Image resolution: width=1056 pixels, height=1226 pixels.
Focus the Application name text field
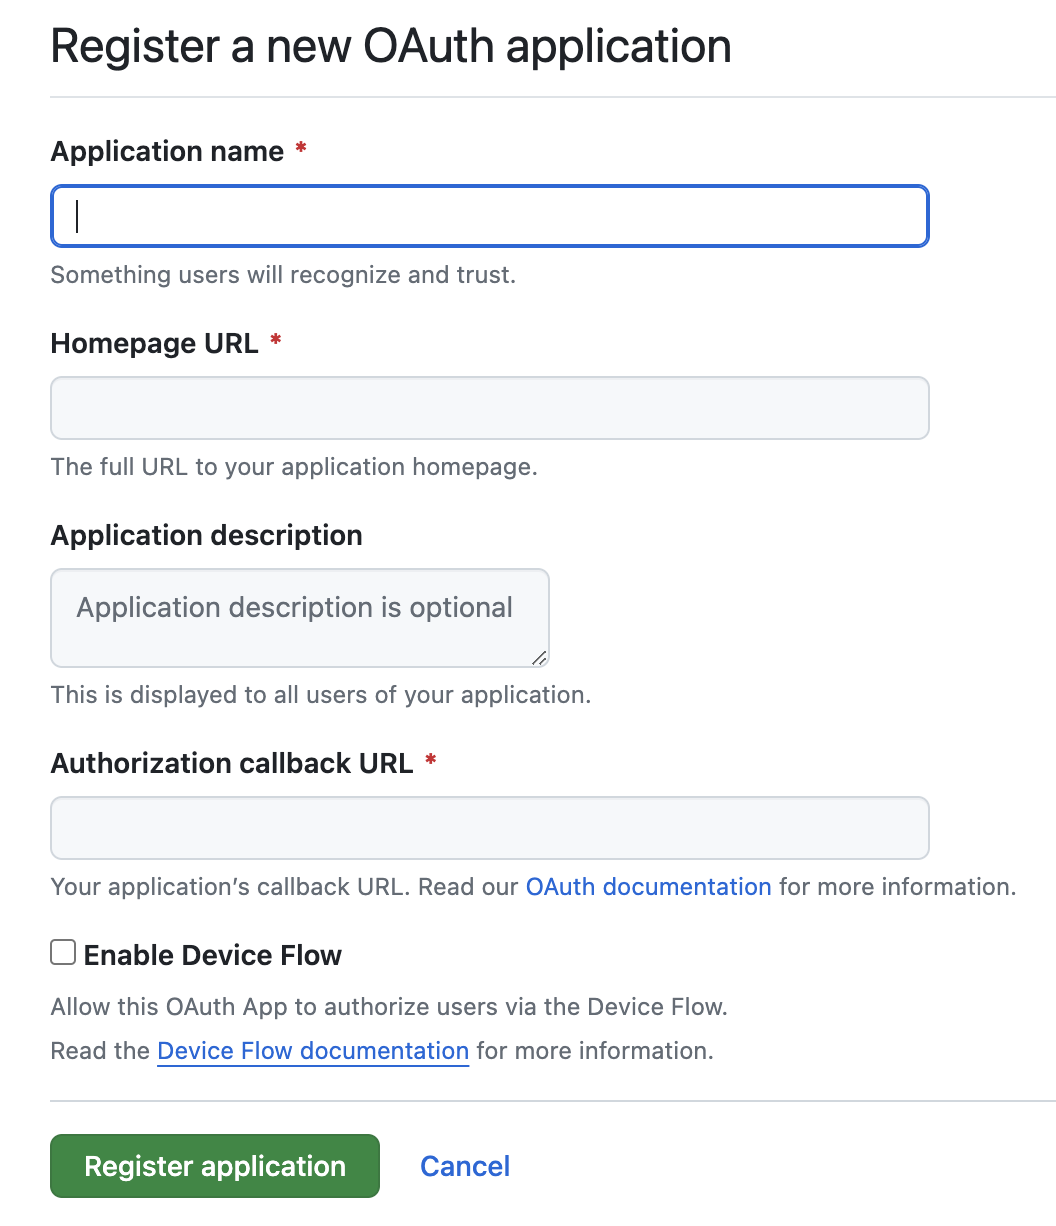490,216
